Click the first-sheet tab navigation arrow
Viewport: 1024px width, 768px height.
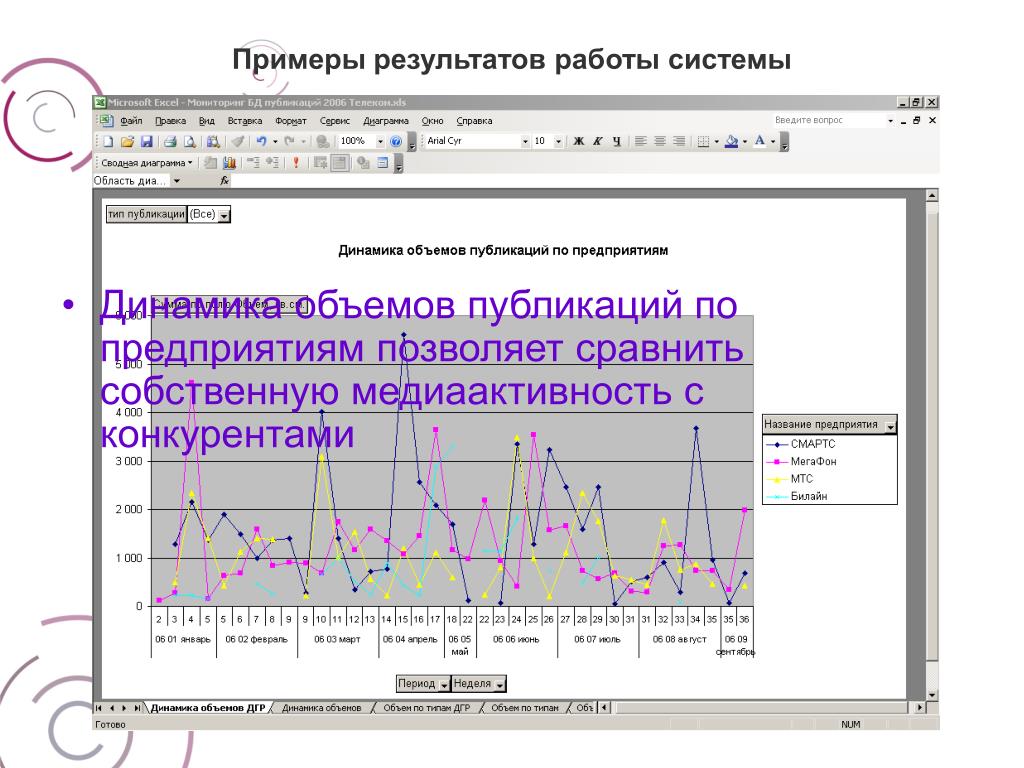99,708
